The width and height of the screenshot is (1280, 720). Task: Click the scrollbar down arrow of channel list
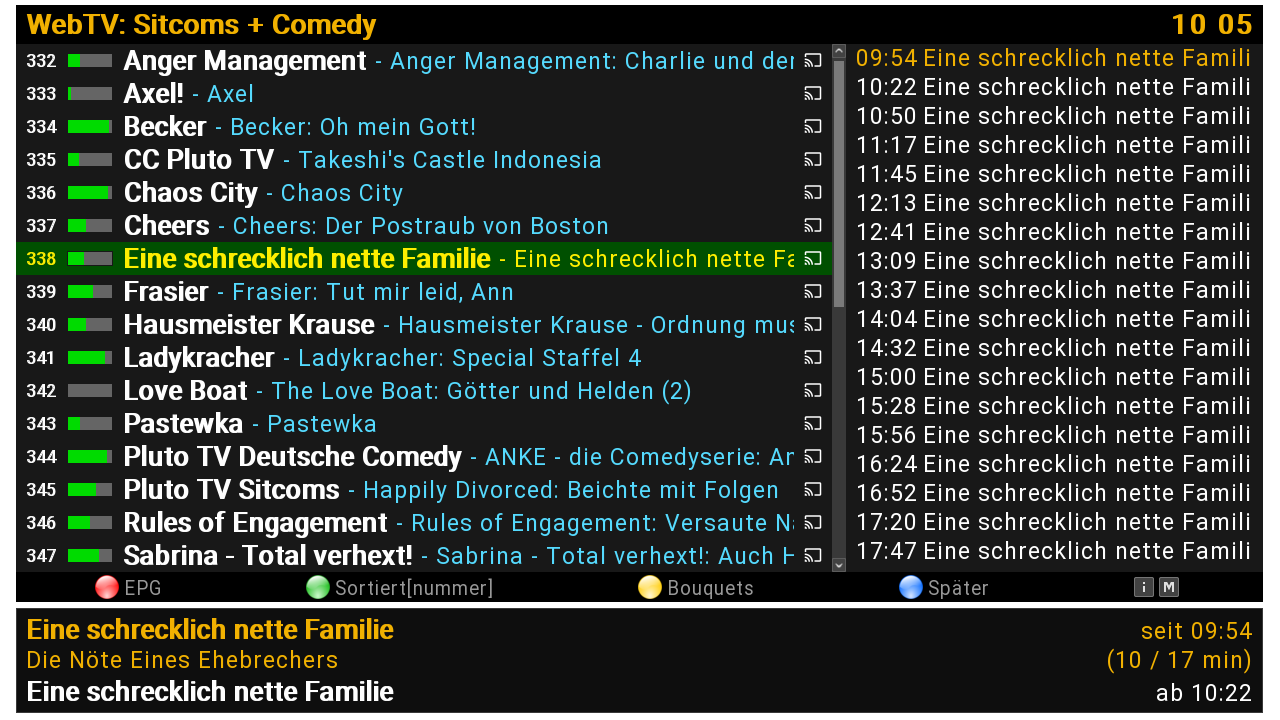pos(839,565)
